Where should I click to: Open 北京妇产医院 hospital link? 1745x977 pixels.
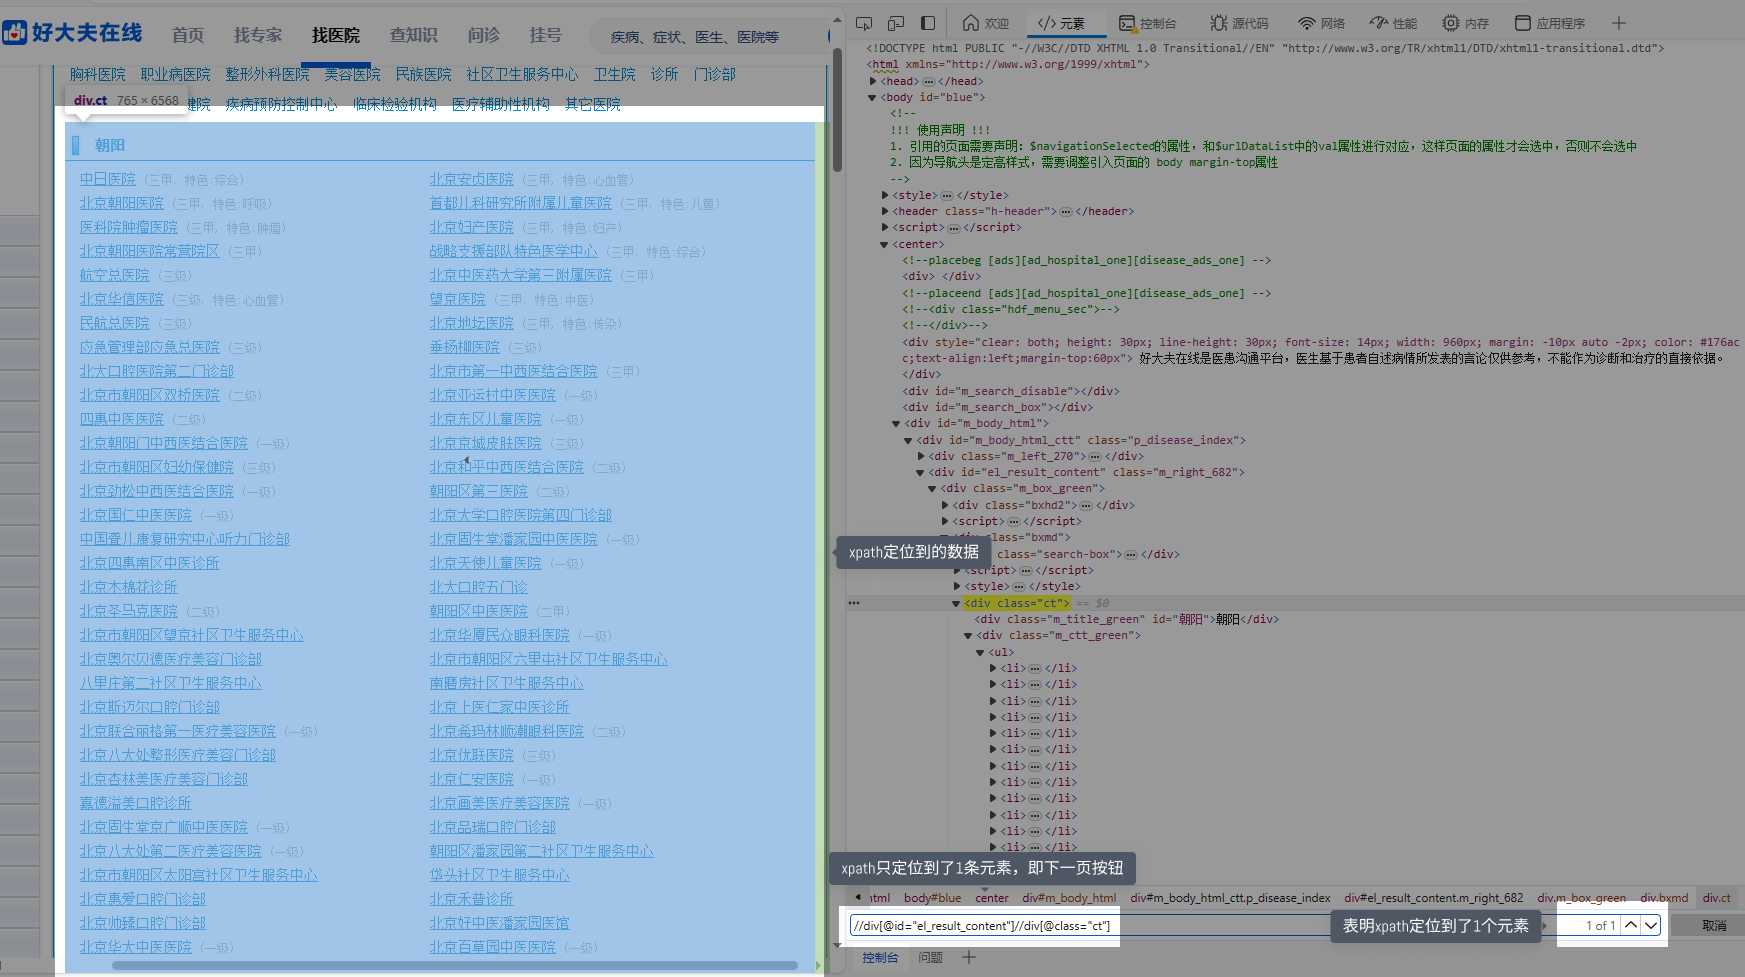coord(472,227)
